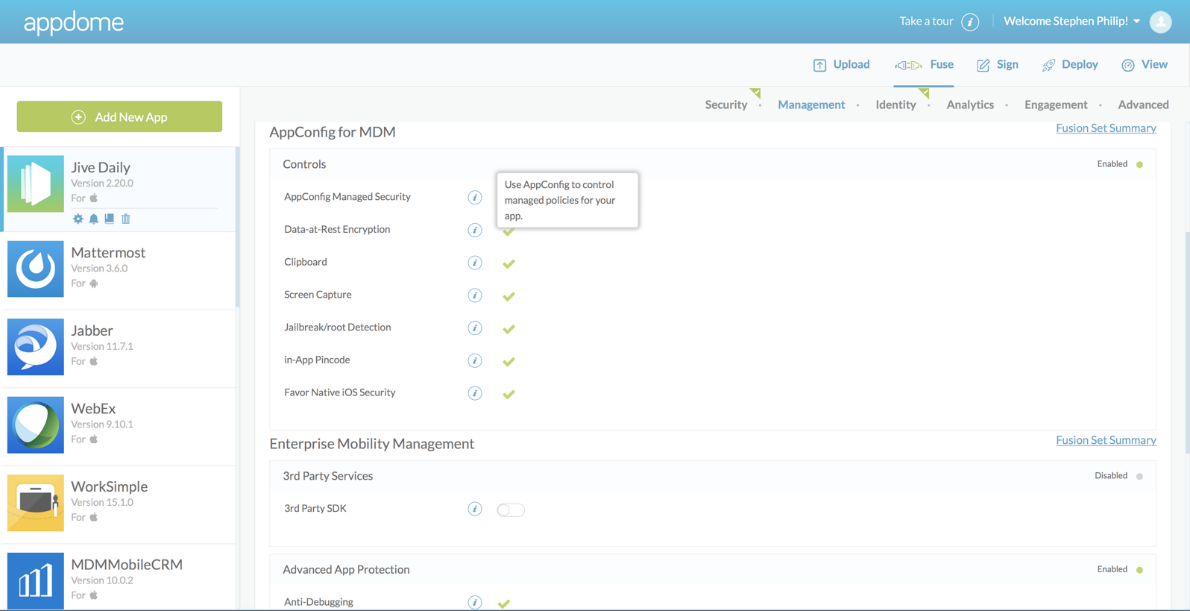Click the AppConfig for MDM heading
The height and width of the screenshot is (611, 1190).
(x=332, y=132)
